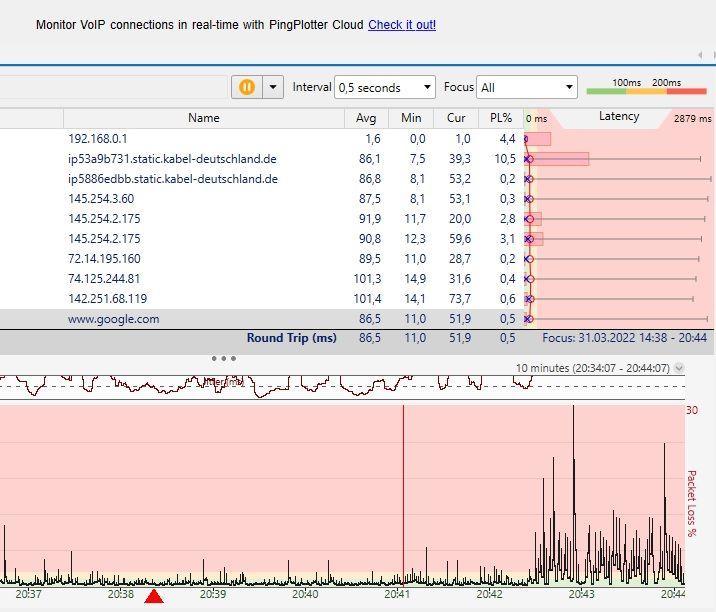Sort by the Avg column header

(x=366, y=118)
